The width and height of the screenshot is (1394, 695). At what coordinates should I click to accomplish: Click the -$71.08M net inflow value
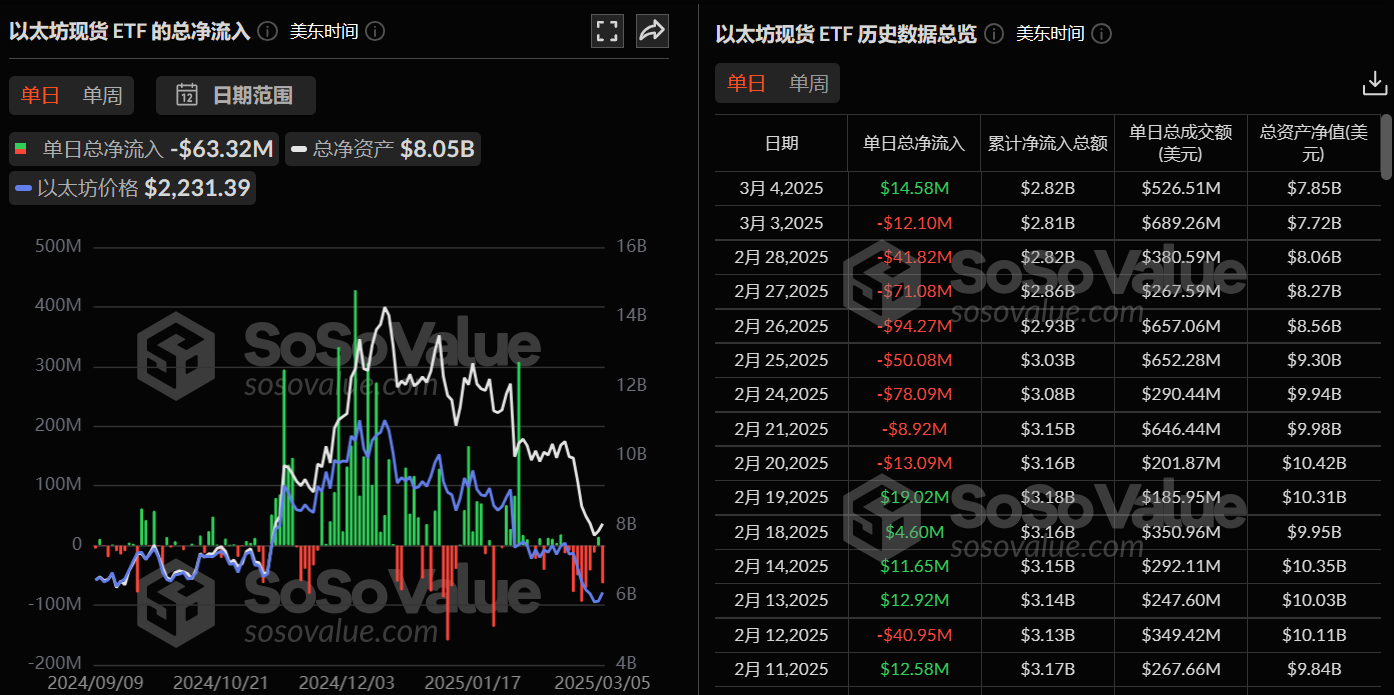914,291
